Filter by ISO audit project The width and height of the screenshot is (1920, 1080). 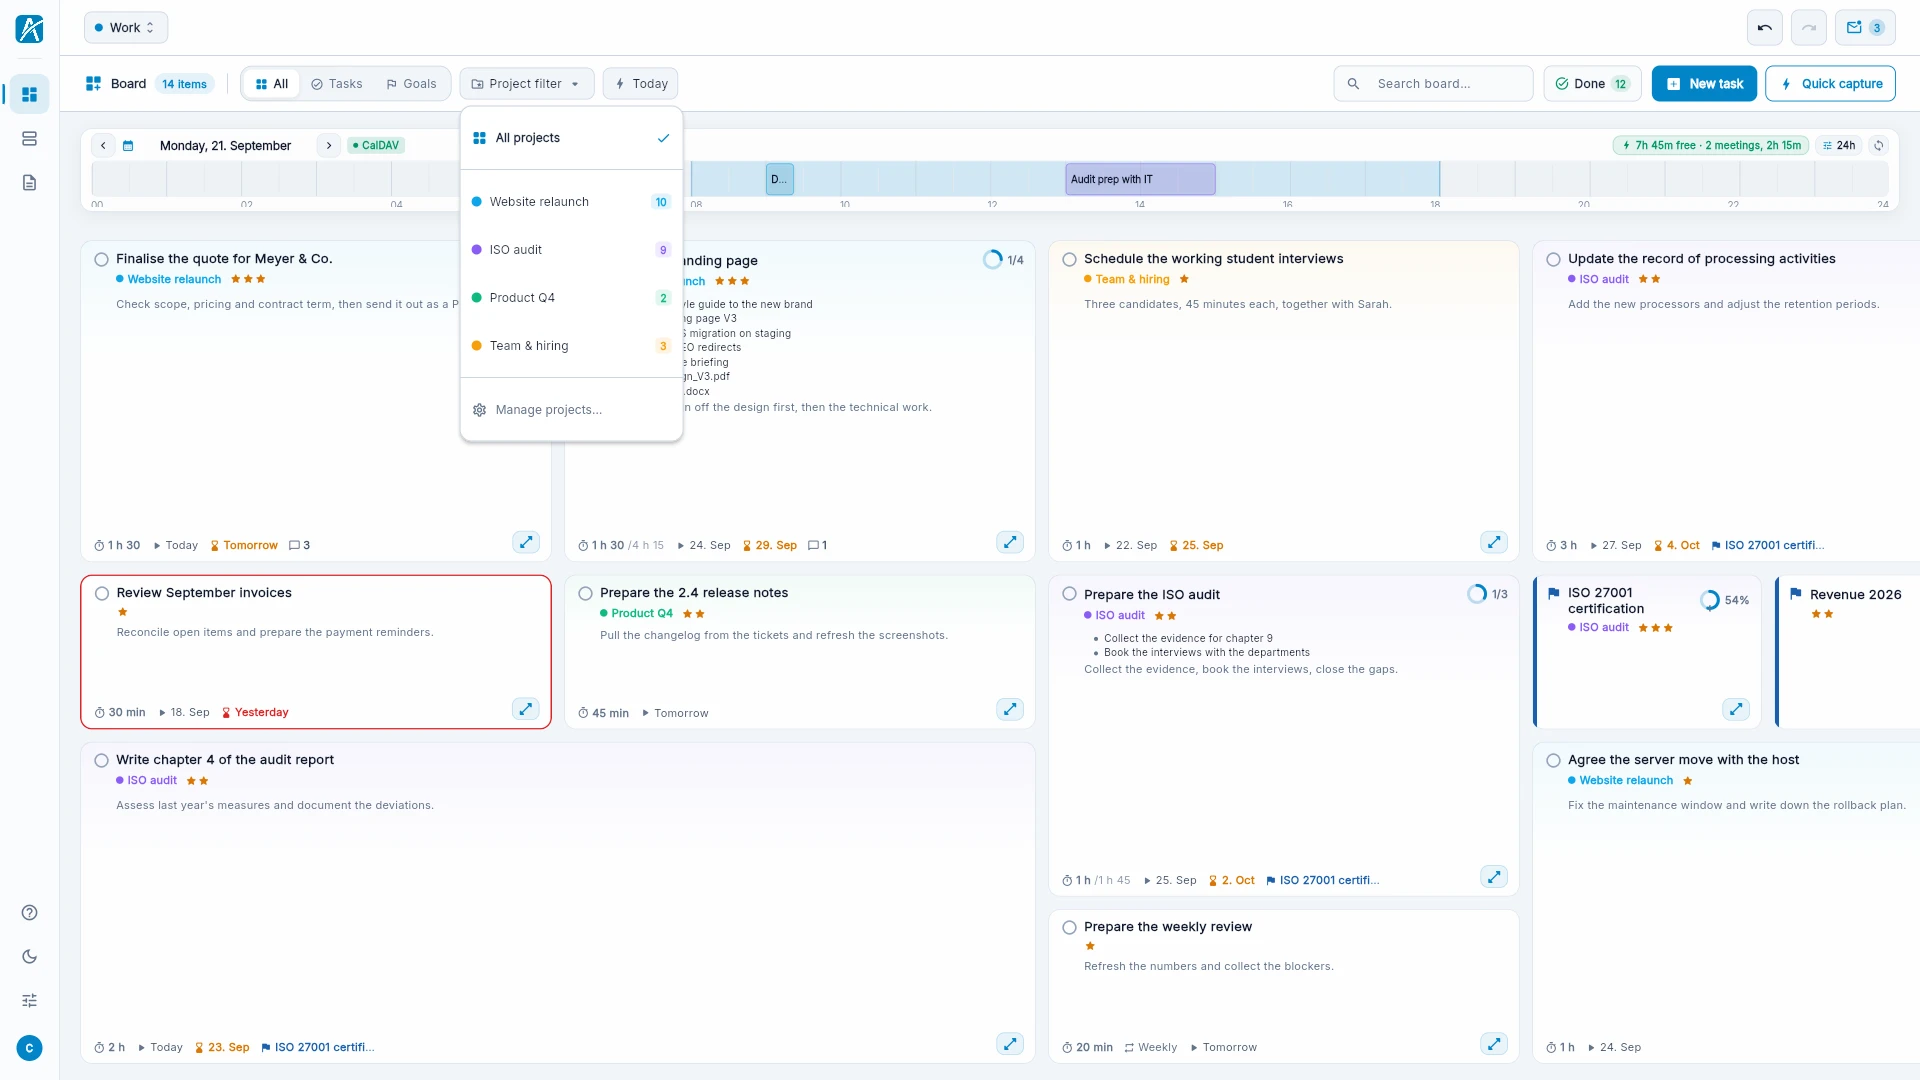[x=571, y=250]
